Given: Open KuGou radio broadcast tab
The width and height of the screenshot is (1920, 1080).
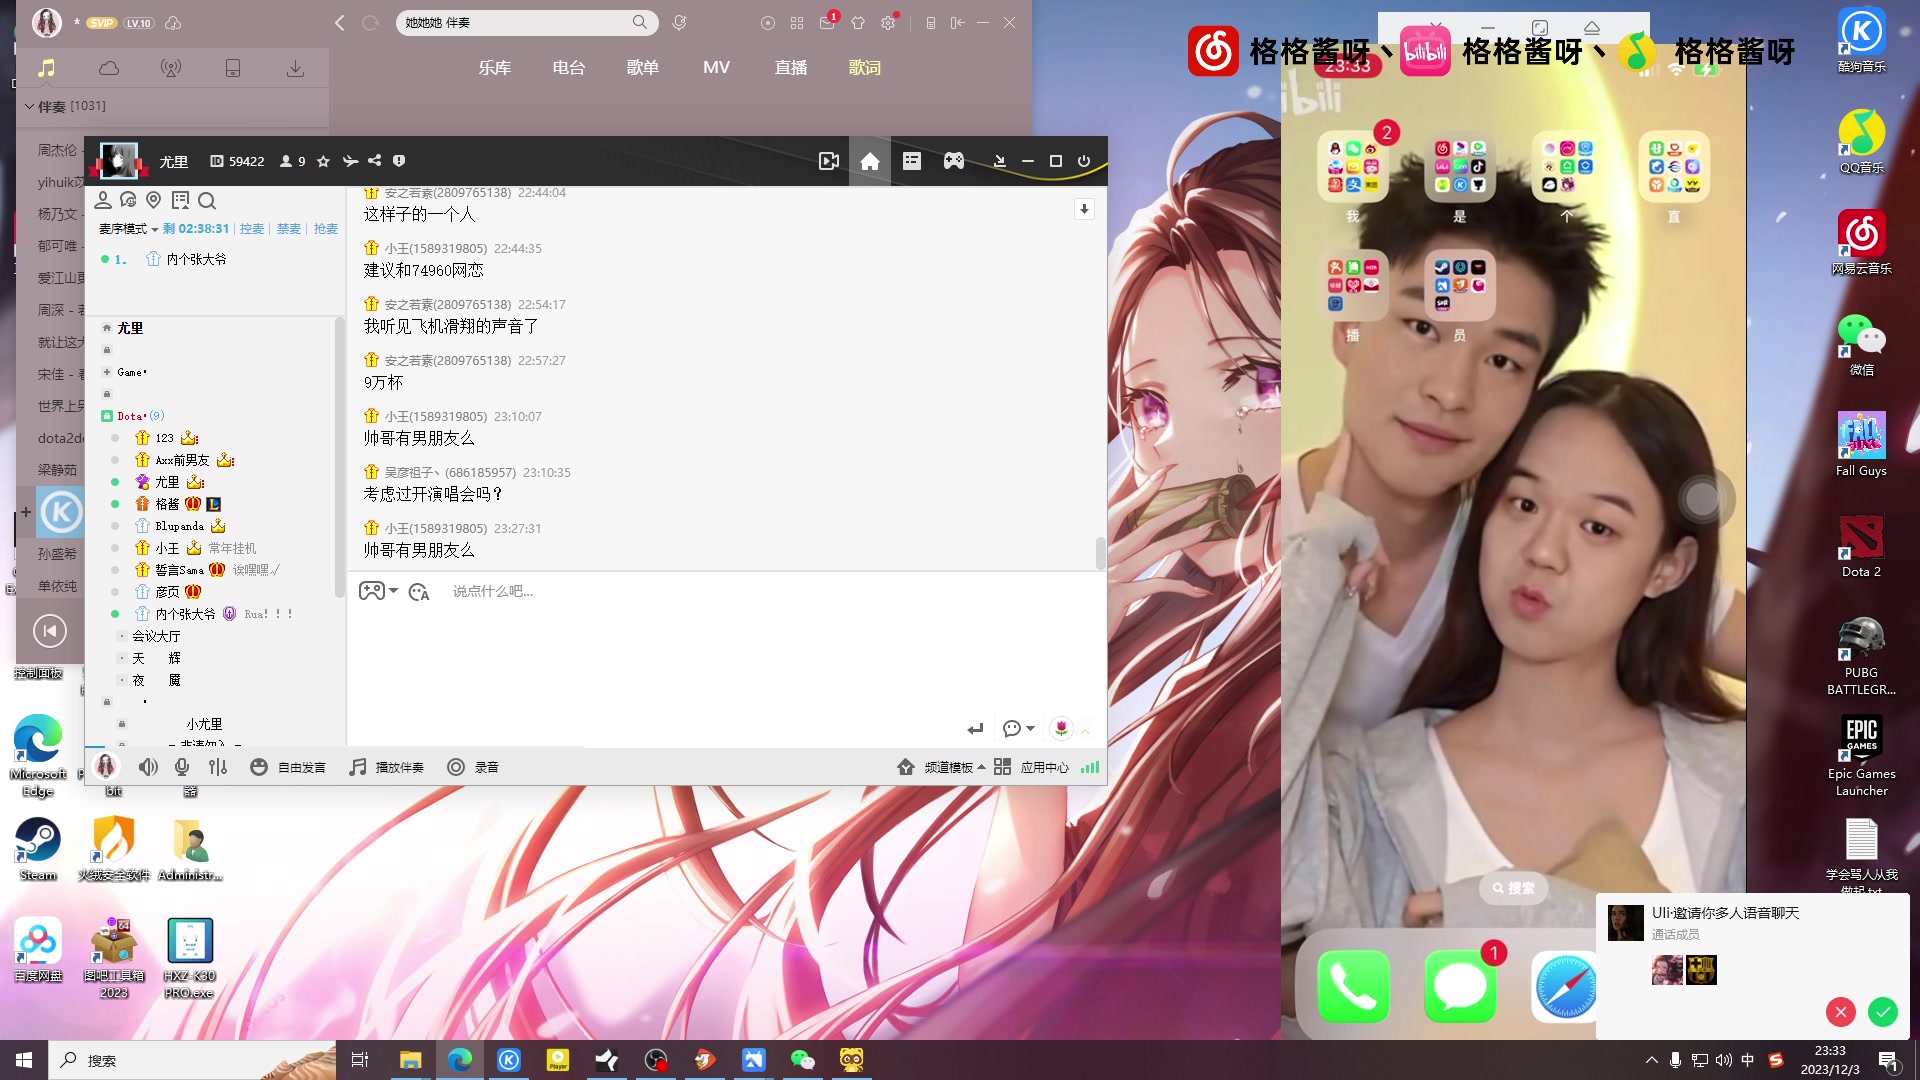Looking at the screenshot, I should 171,68.
